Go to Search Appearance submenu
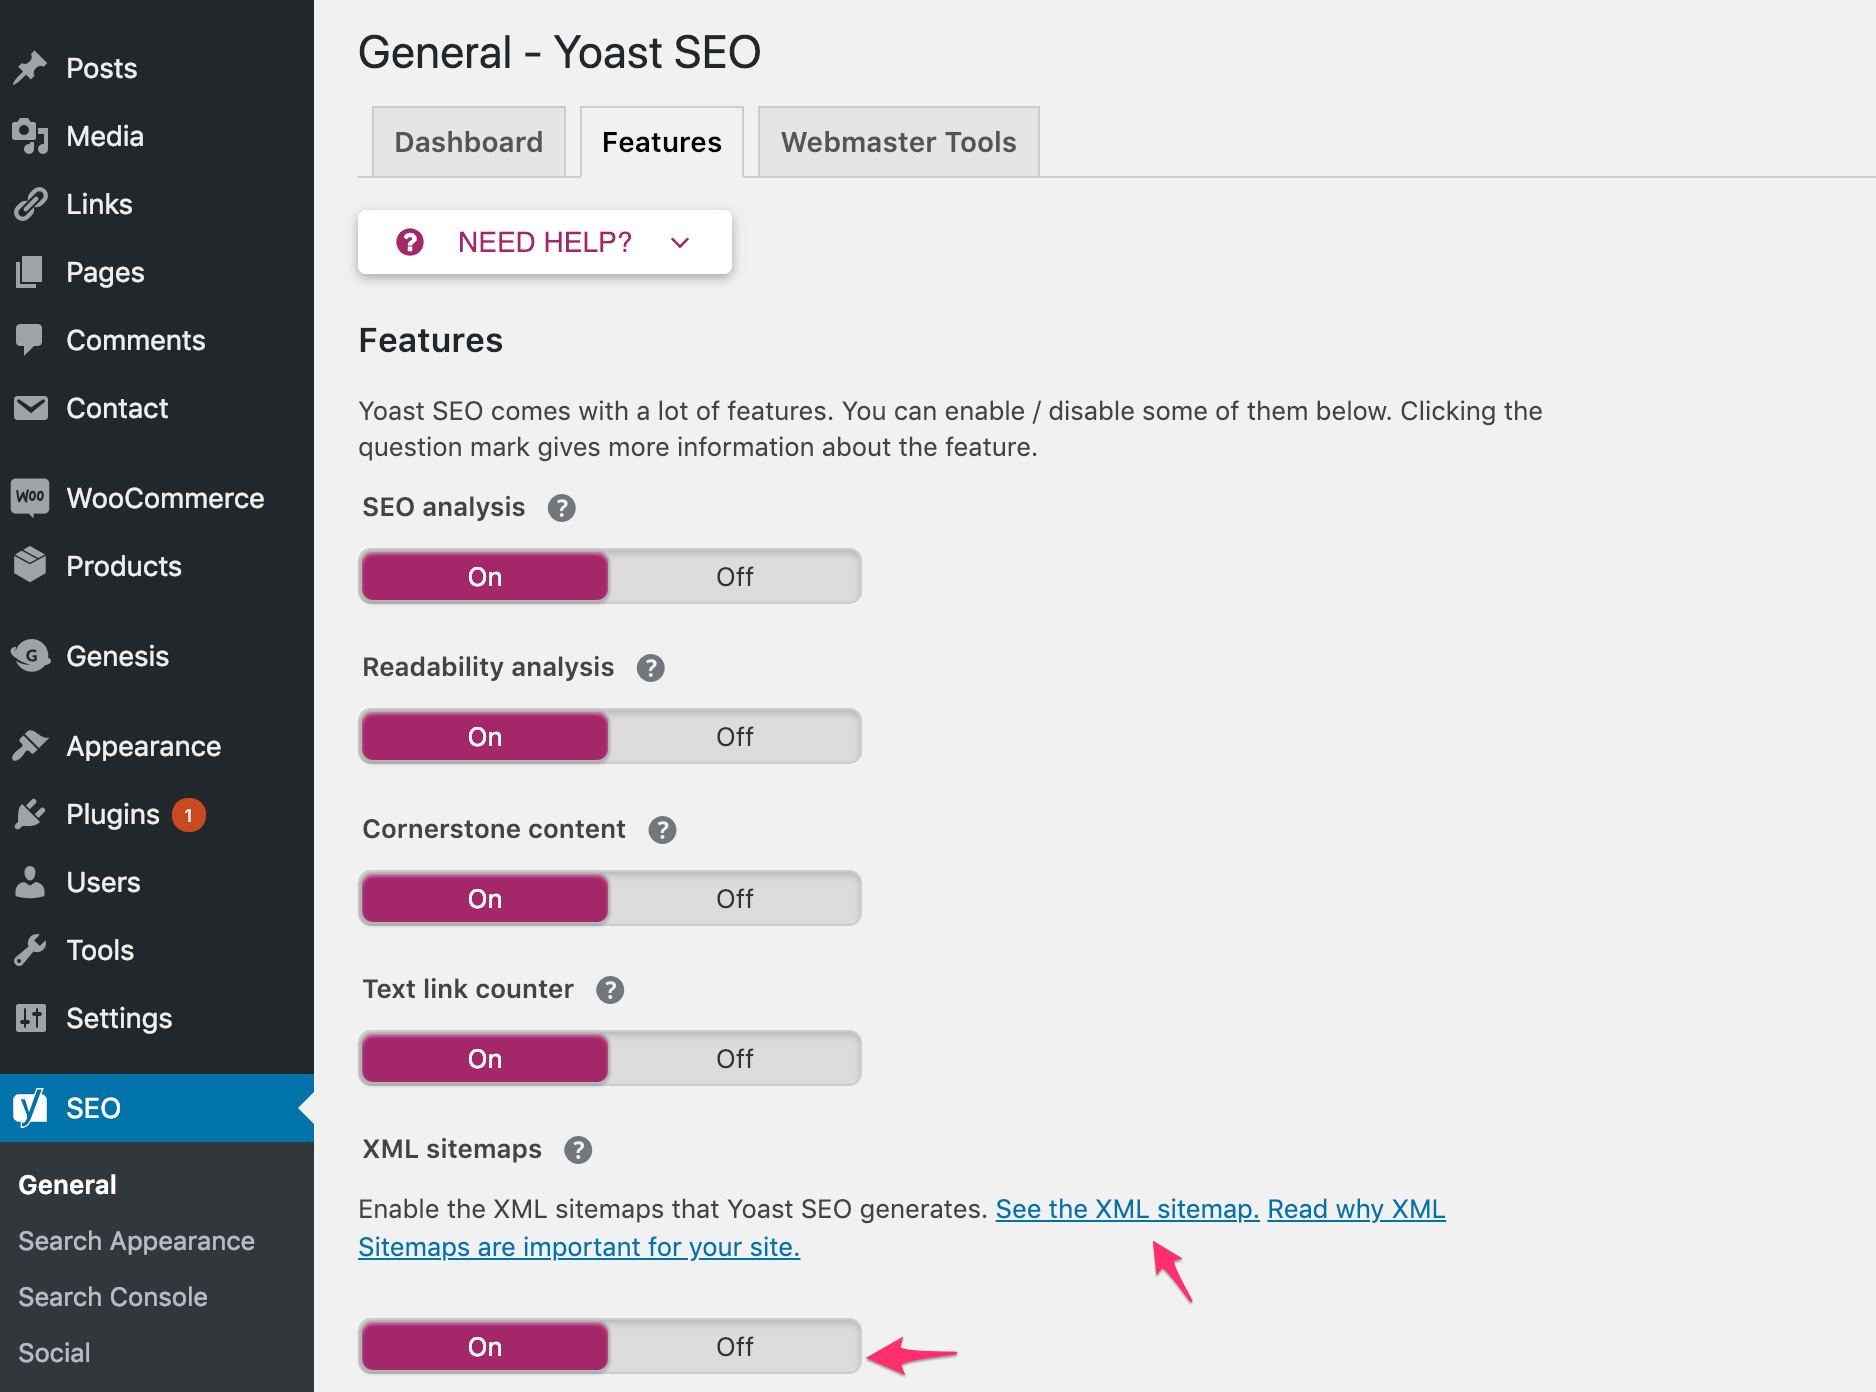The image size is (1876, 1392). point(136,1241)
